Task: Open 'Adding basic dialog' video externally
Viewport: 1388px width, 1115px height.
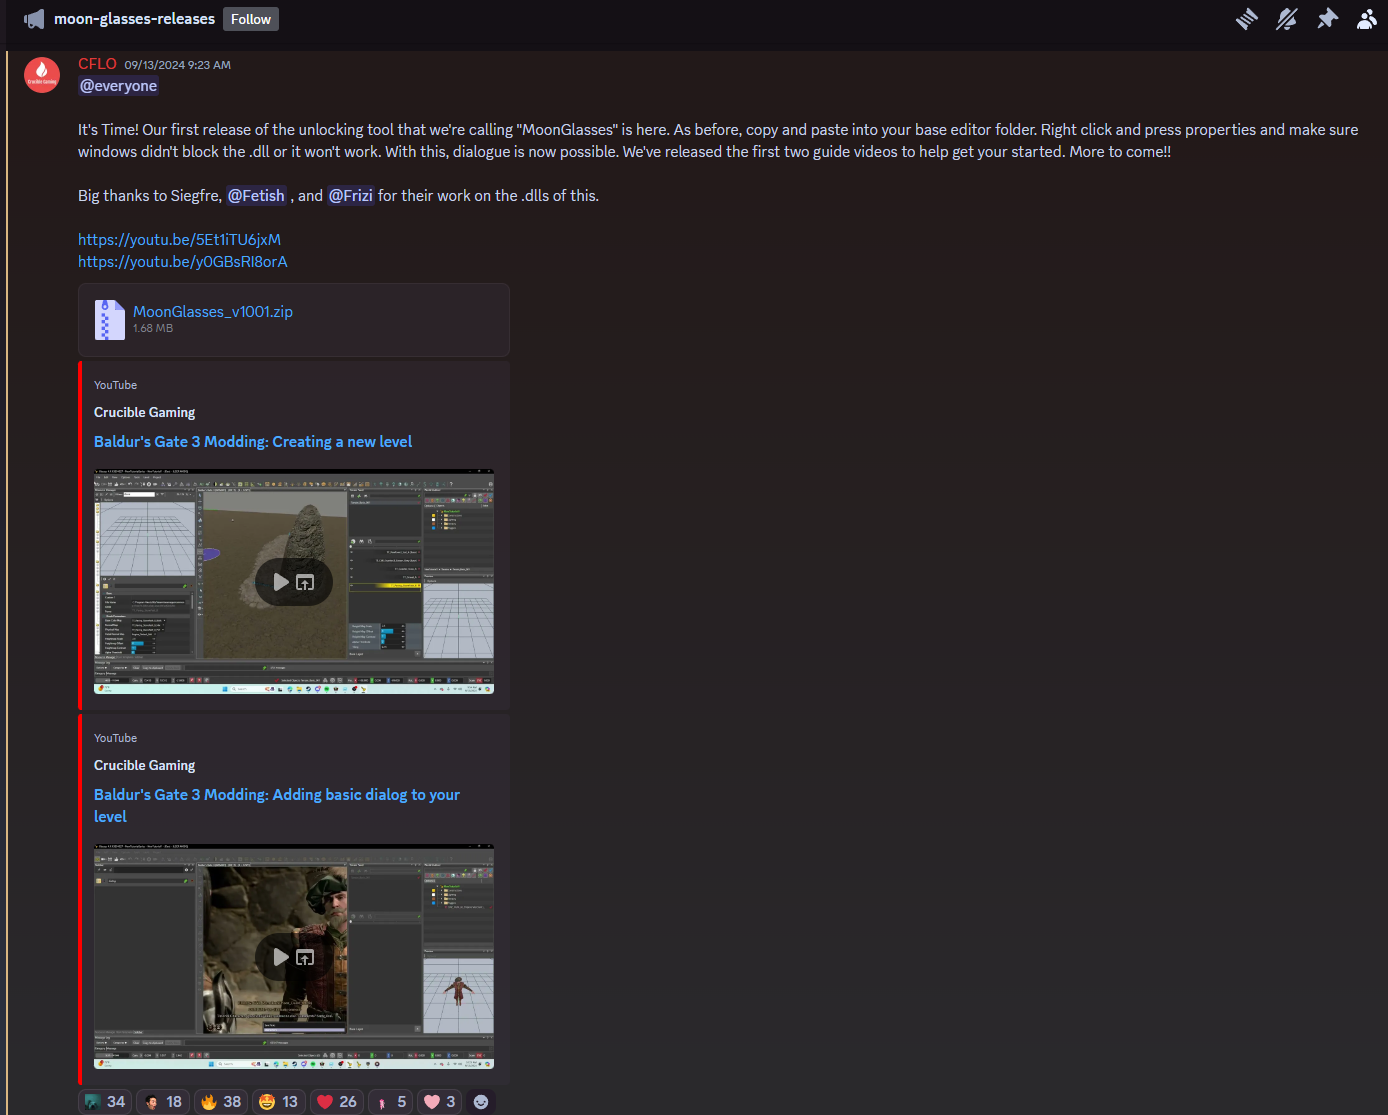Action: coord(305,957)
